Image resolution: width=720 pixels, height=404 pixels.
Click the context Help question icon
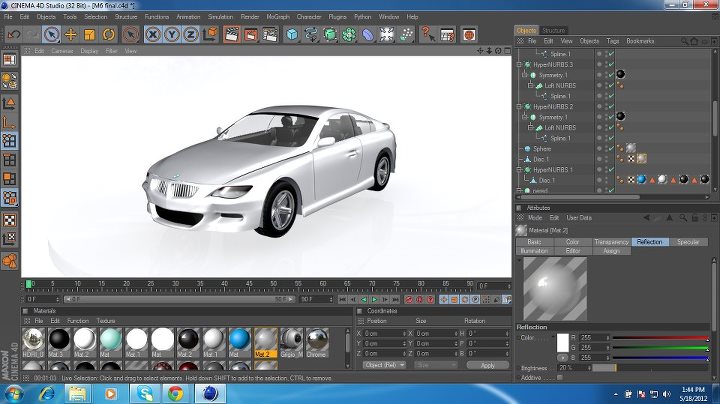pyautogui.click(x=428, y=34)
